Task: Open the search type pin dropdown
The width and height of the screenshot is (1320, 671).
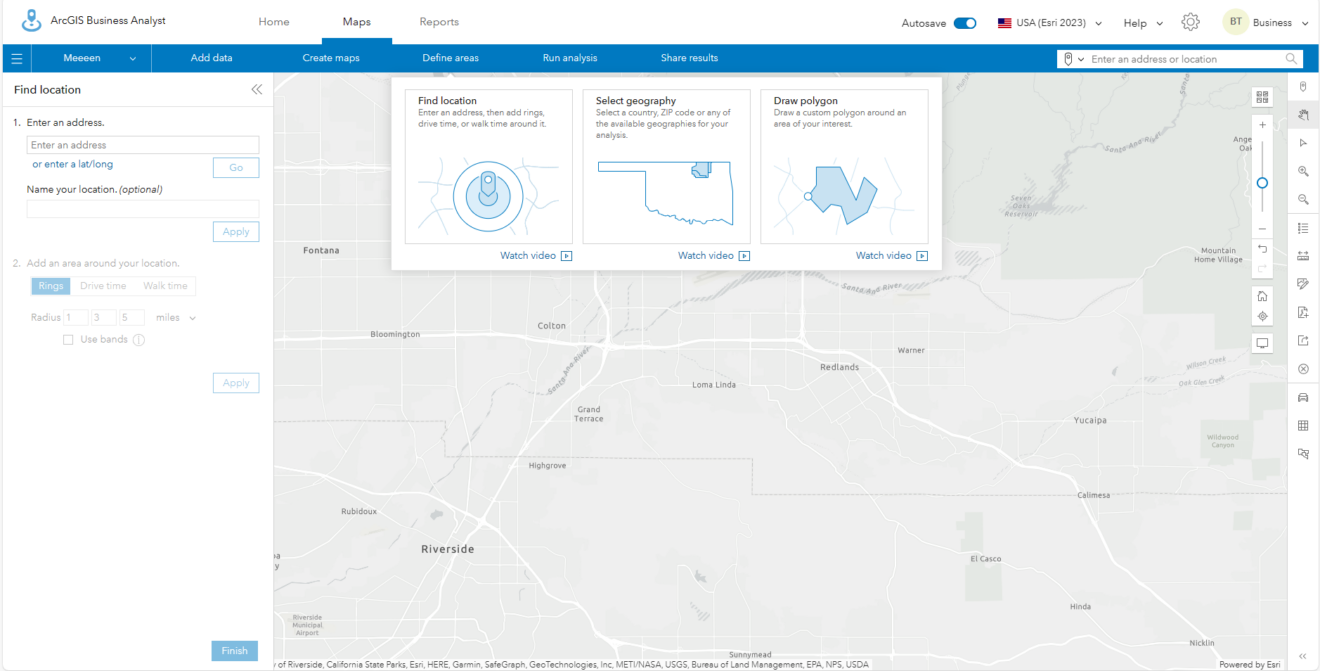Action: 1073,59
